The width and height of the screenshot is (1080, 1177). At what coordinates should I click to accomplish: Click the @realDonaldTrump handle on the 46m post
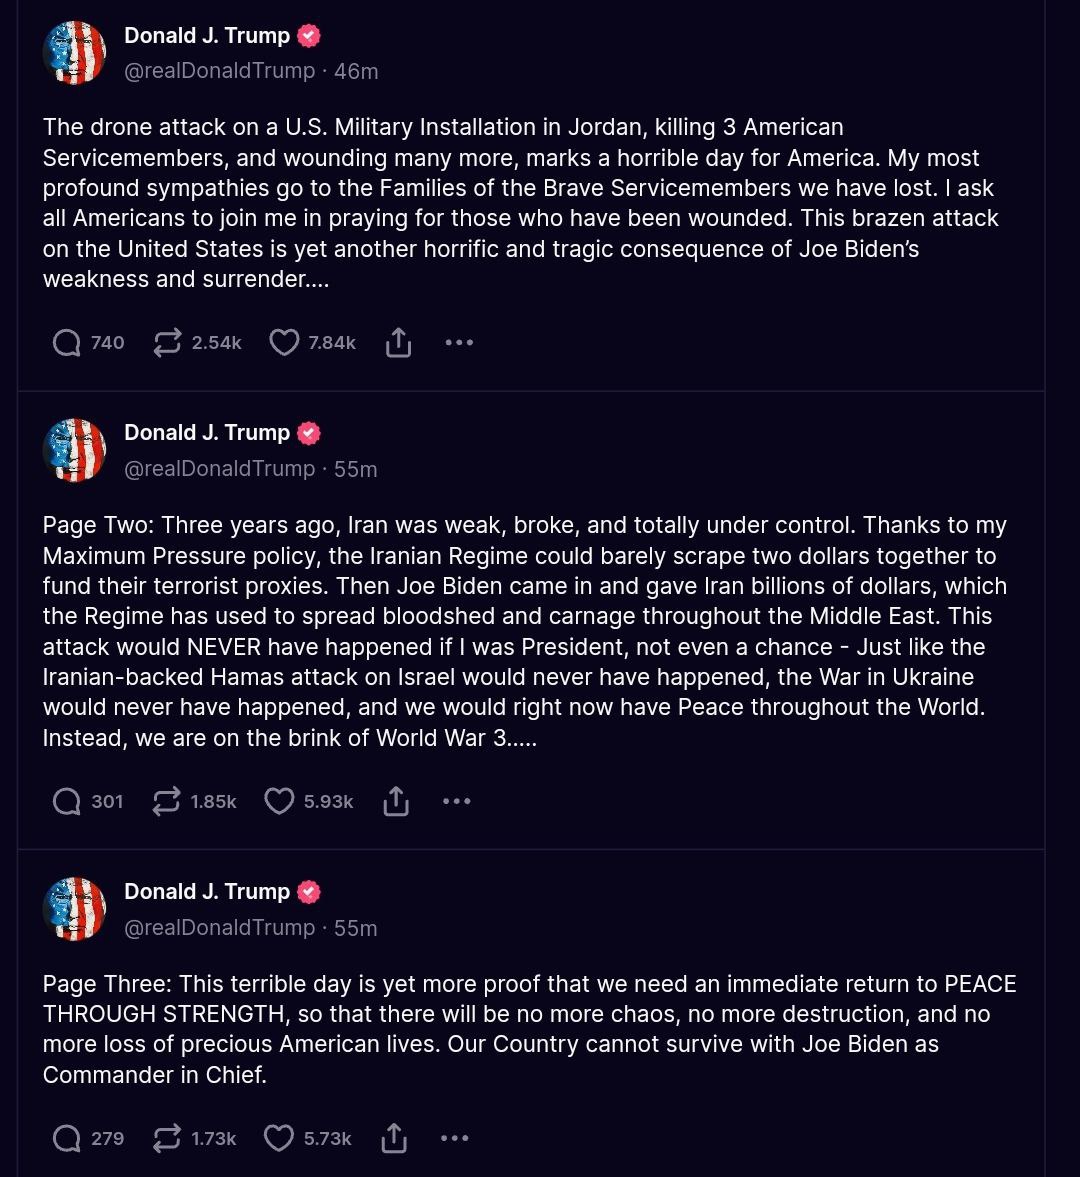[x=219, y=71]
